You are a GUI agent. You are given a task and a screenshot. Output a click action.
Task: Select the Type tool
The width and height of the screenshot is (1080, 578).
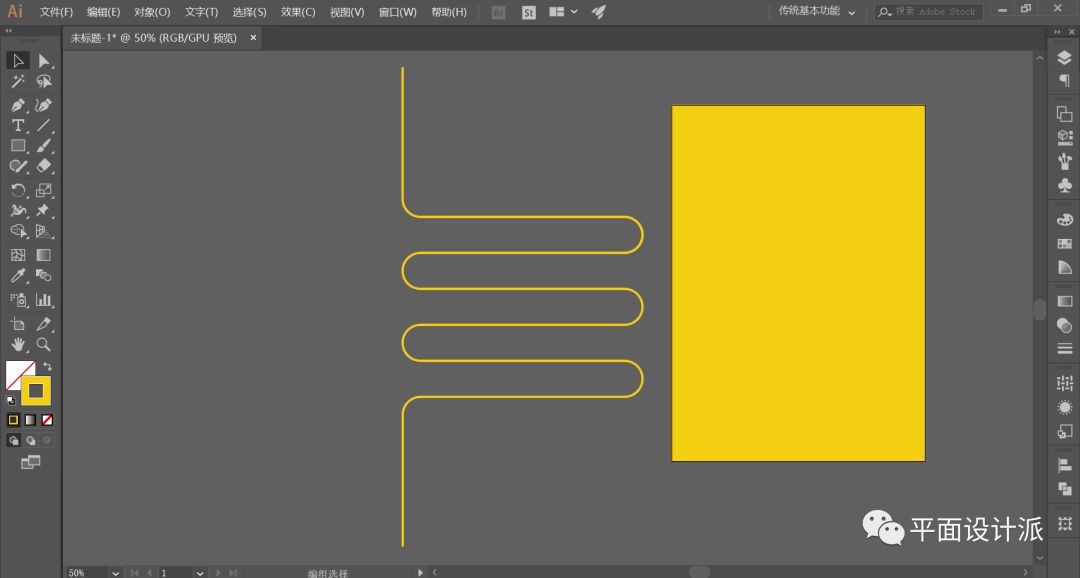[18, 126]
